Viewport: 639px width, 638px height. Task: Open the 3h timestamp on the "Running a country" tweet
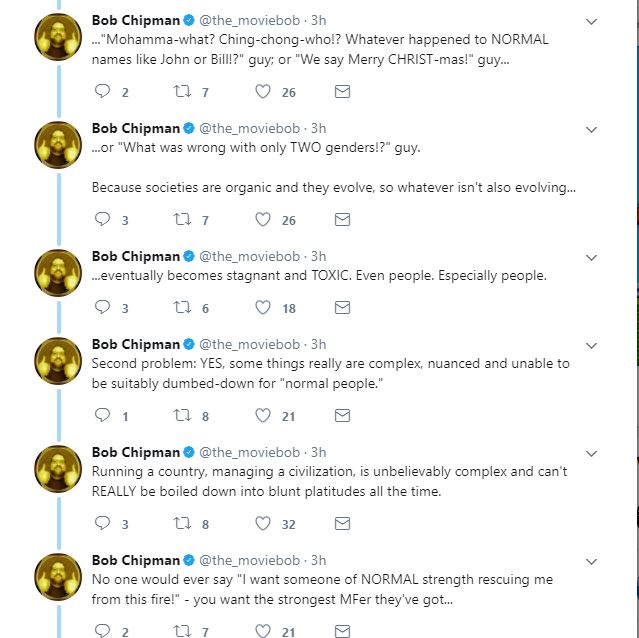319,452
